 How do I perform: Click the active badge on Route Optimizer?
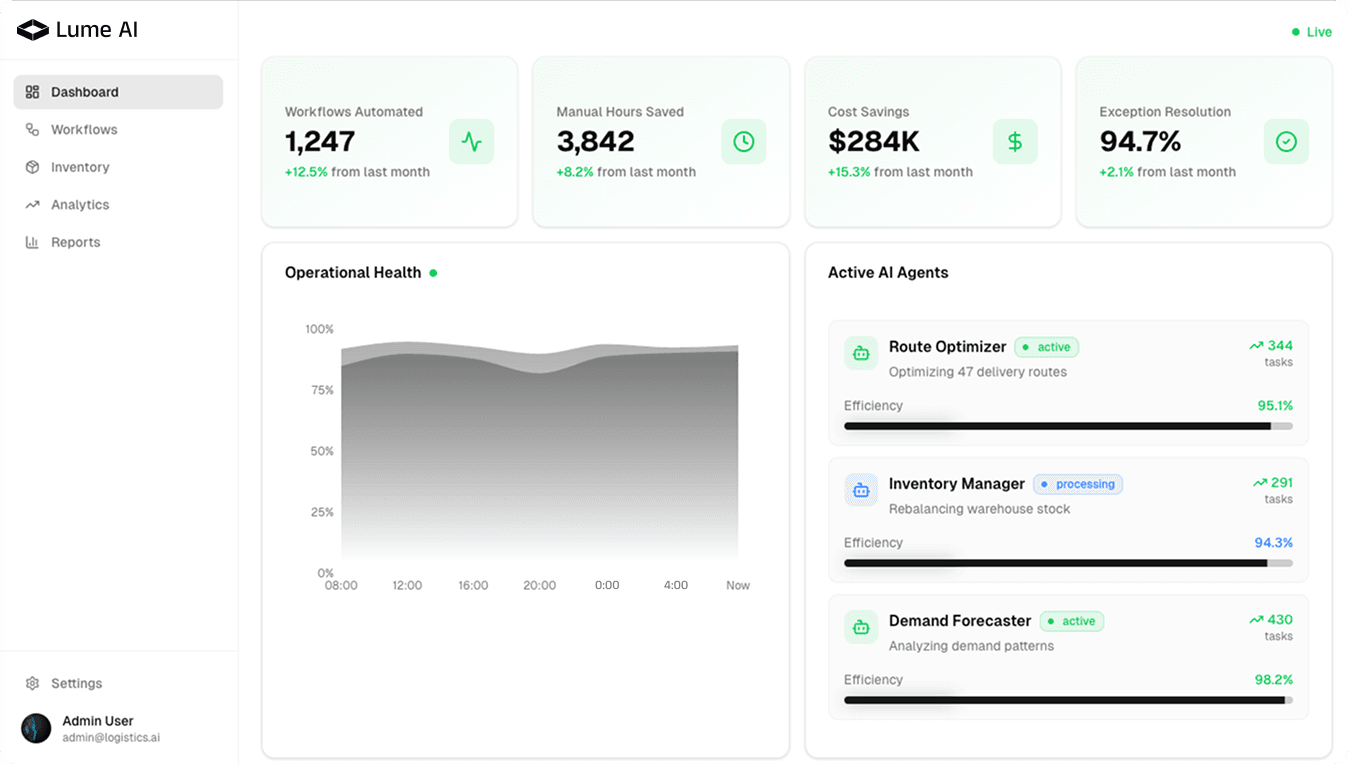click(x=1046, y=347)
